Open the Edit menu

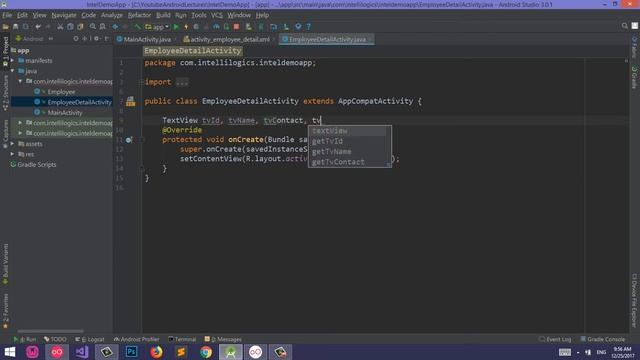point(22,15)
